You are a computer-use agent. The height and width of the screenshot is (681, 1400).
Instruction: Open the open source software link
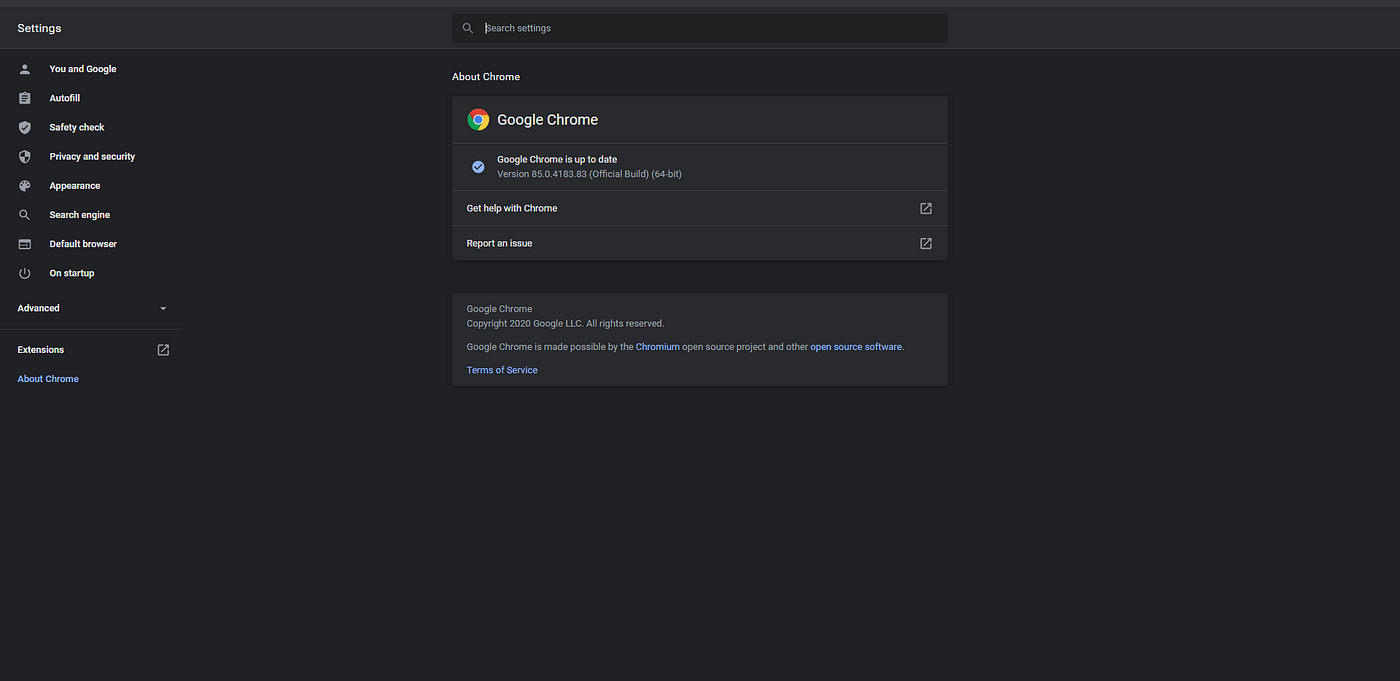pyautogui.click(x=856, y=347)
